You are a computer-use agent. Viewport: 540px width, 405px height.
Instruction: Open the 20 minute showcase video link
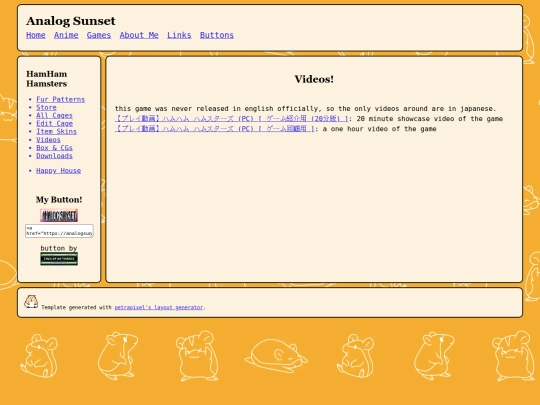(x=232, y=119)
